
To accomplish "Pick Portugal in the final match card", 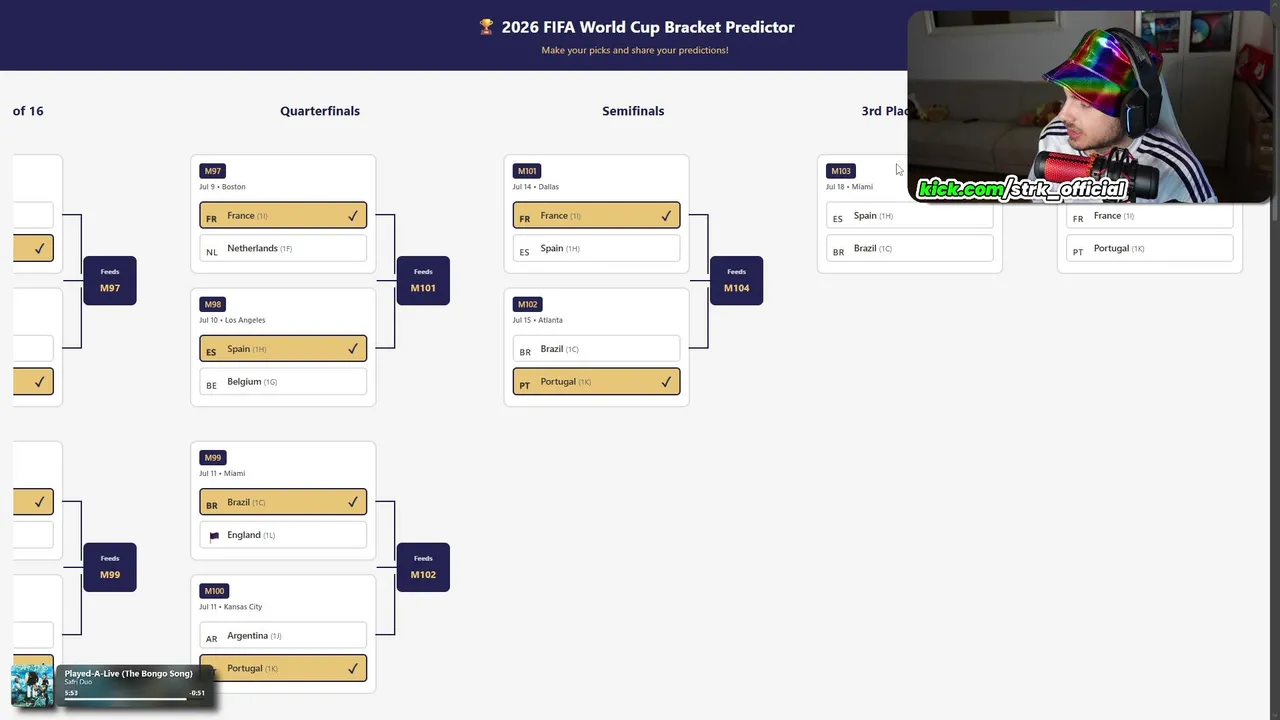I will click(x=1149, y=249).
